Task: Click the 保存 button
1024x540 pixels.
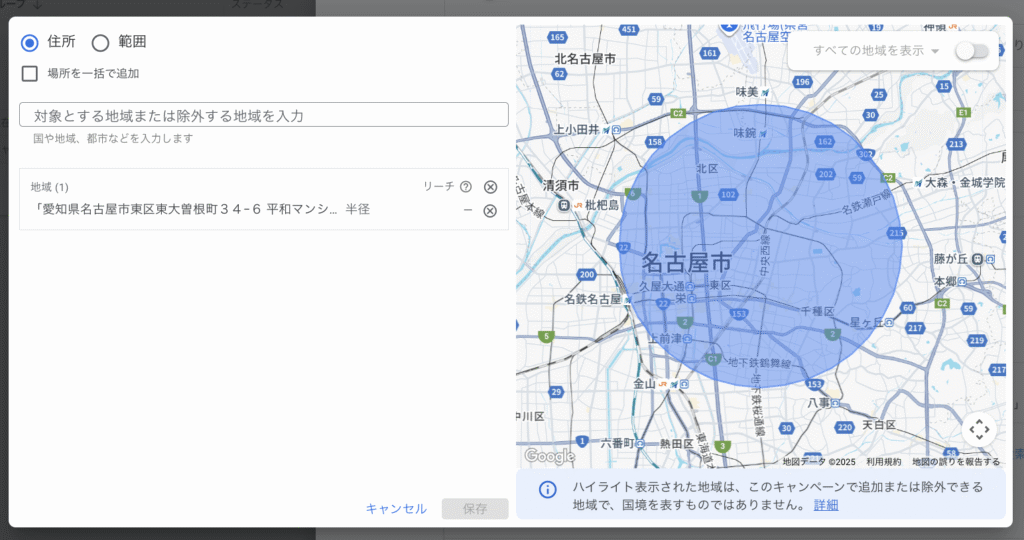Action: point(475,509)
